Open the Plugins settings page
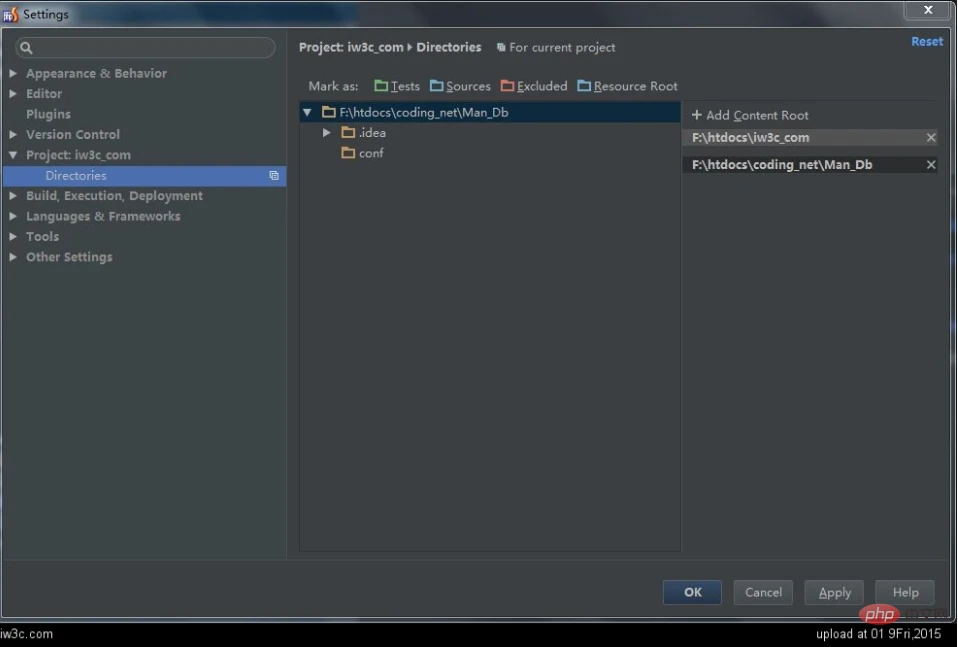This screenshot has width=958, height=647. pyautogui.click(x=48, y=115)
